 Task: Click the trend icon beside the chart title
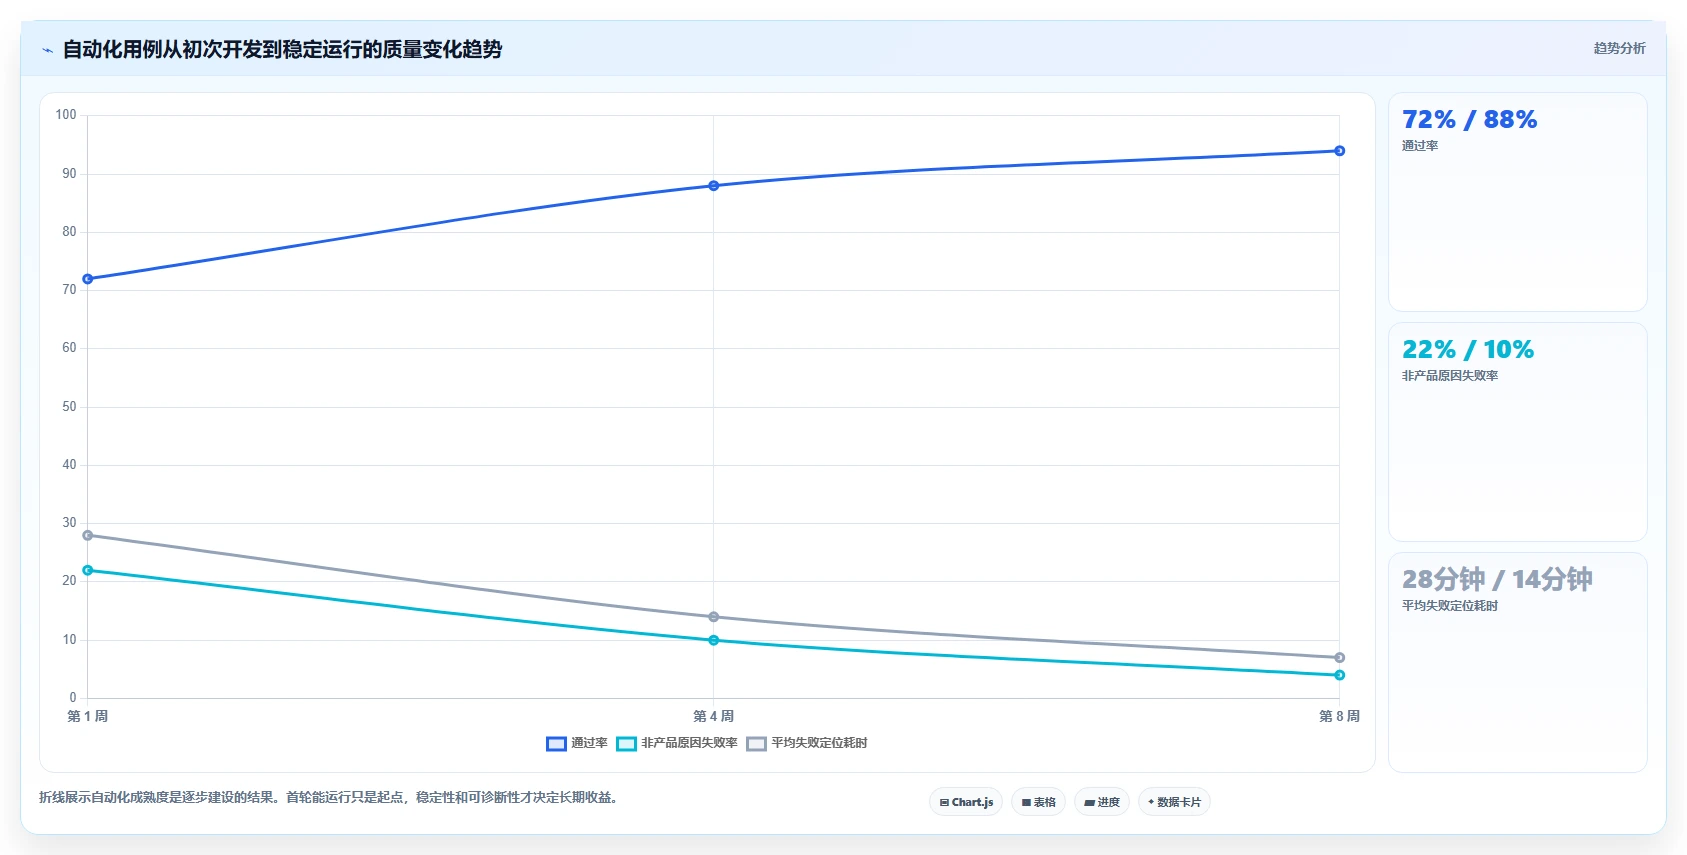click(x=47, y=50)
